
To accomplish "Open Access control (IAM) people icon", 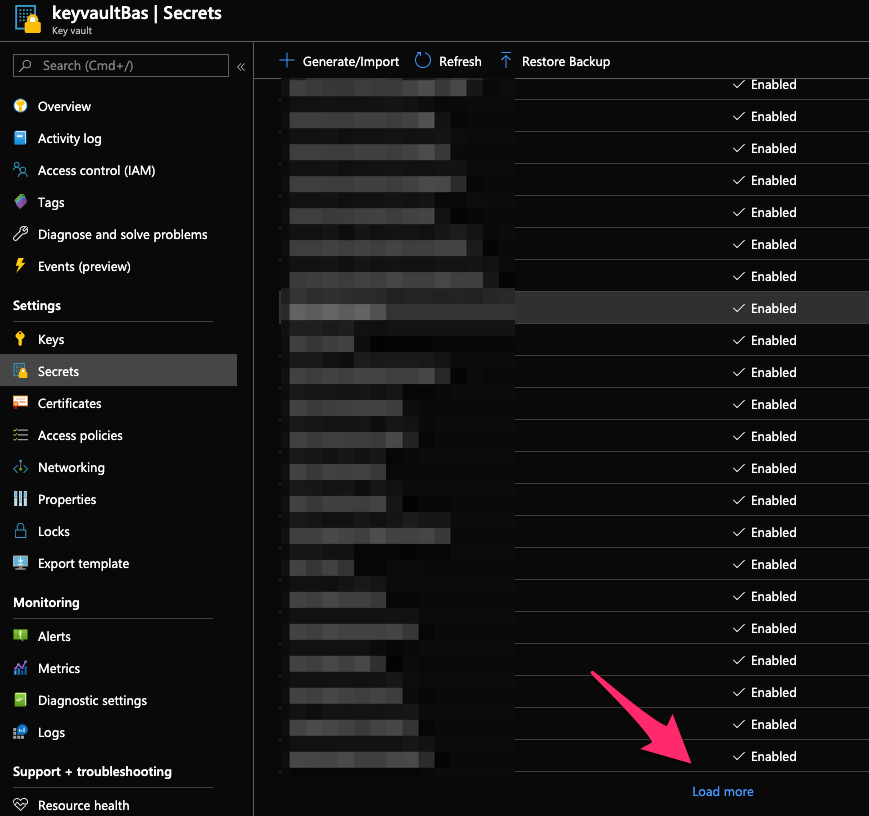I will (x=20, y=170).
